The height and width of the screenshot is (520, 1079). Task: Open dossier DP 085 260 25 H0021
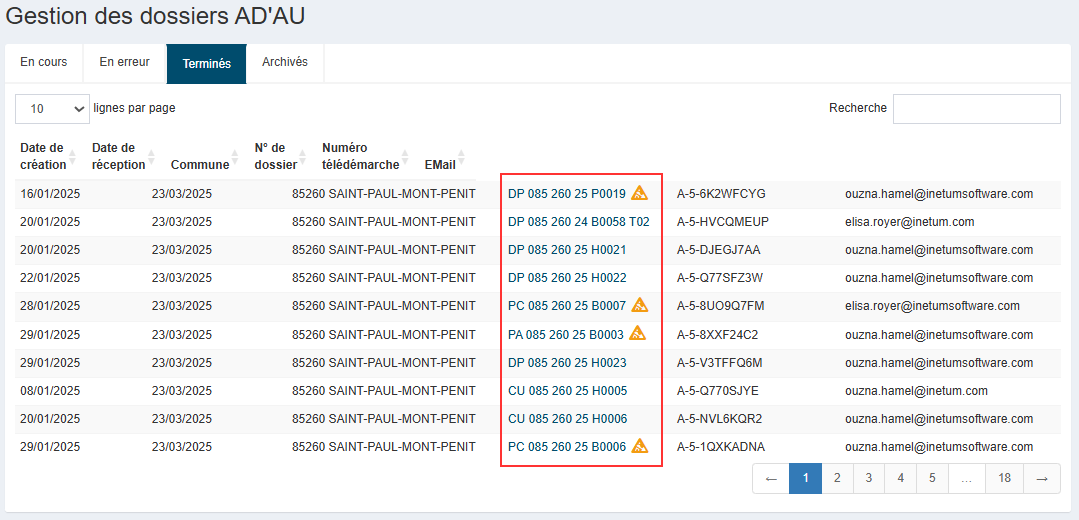coord(567,250)
